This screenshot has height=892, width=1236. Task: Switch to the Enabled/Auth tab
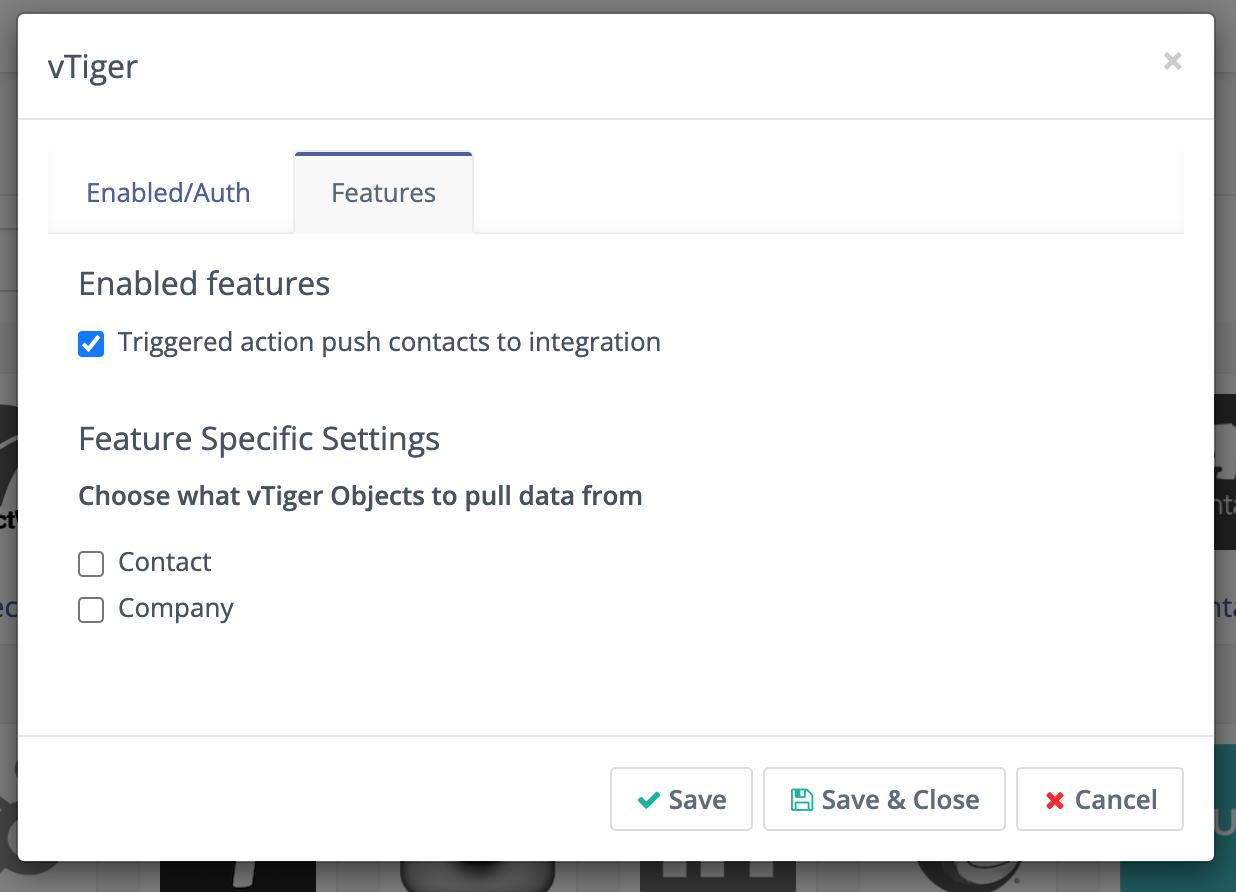pyautogui.click(x=168, y=192)
